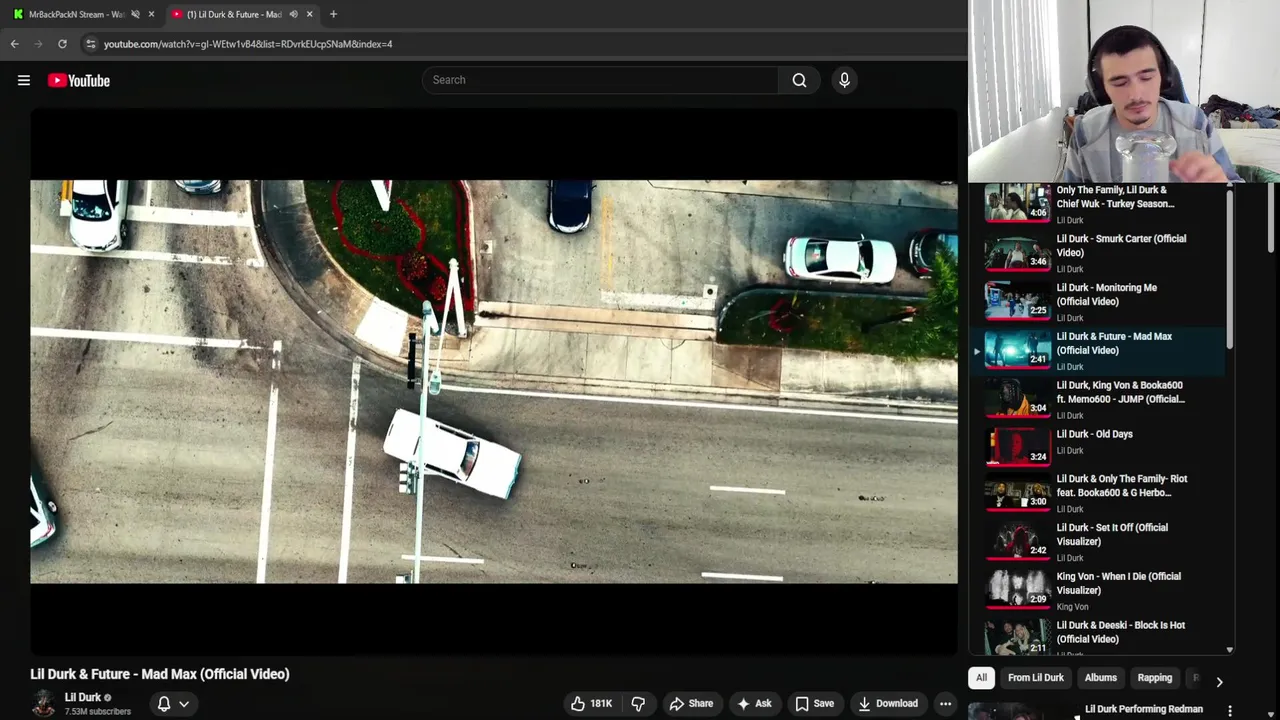Share this video
Viewport: 1280px width, 720px height.
click(x=691, y=703)
